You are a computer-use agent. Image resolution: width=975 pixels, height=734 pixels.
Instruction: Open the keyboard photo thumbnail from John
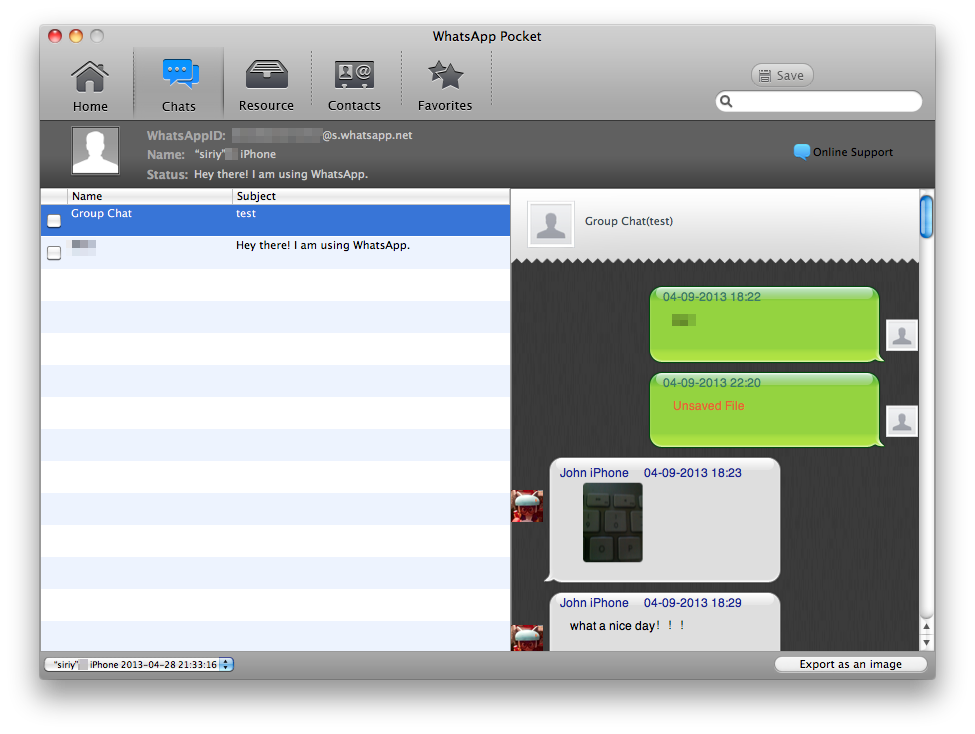pyautogui.click(x=612, y=522)
